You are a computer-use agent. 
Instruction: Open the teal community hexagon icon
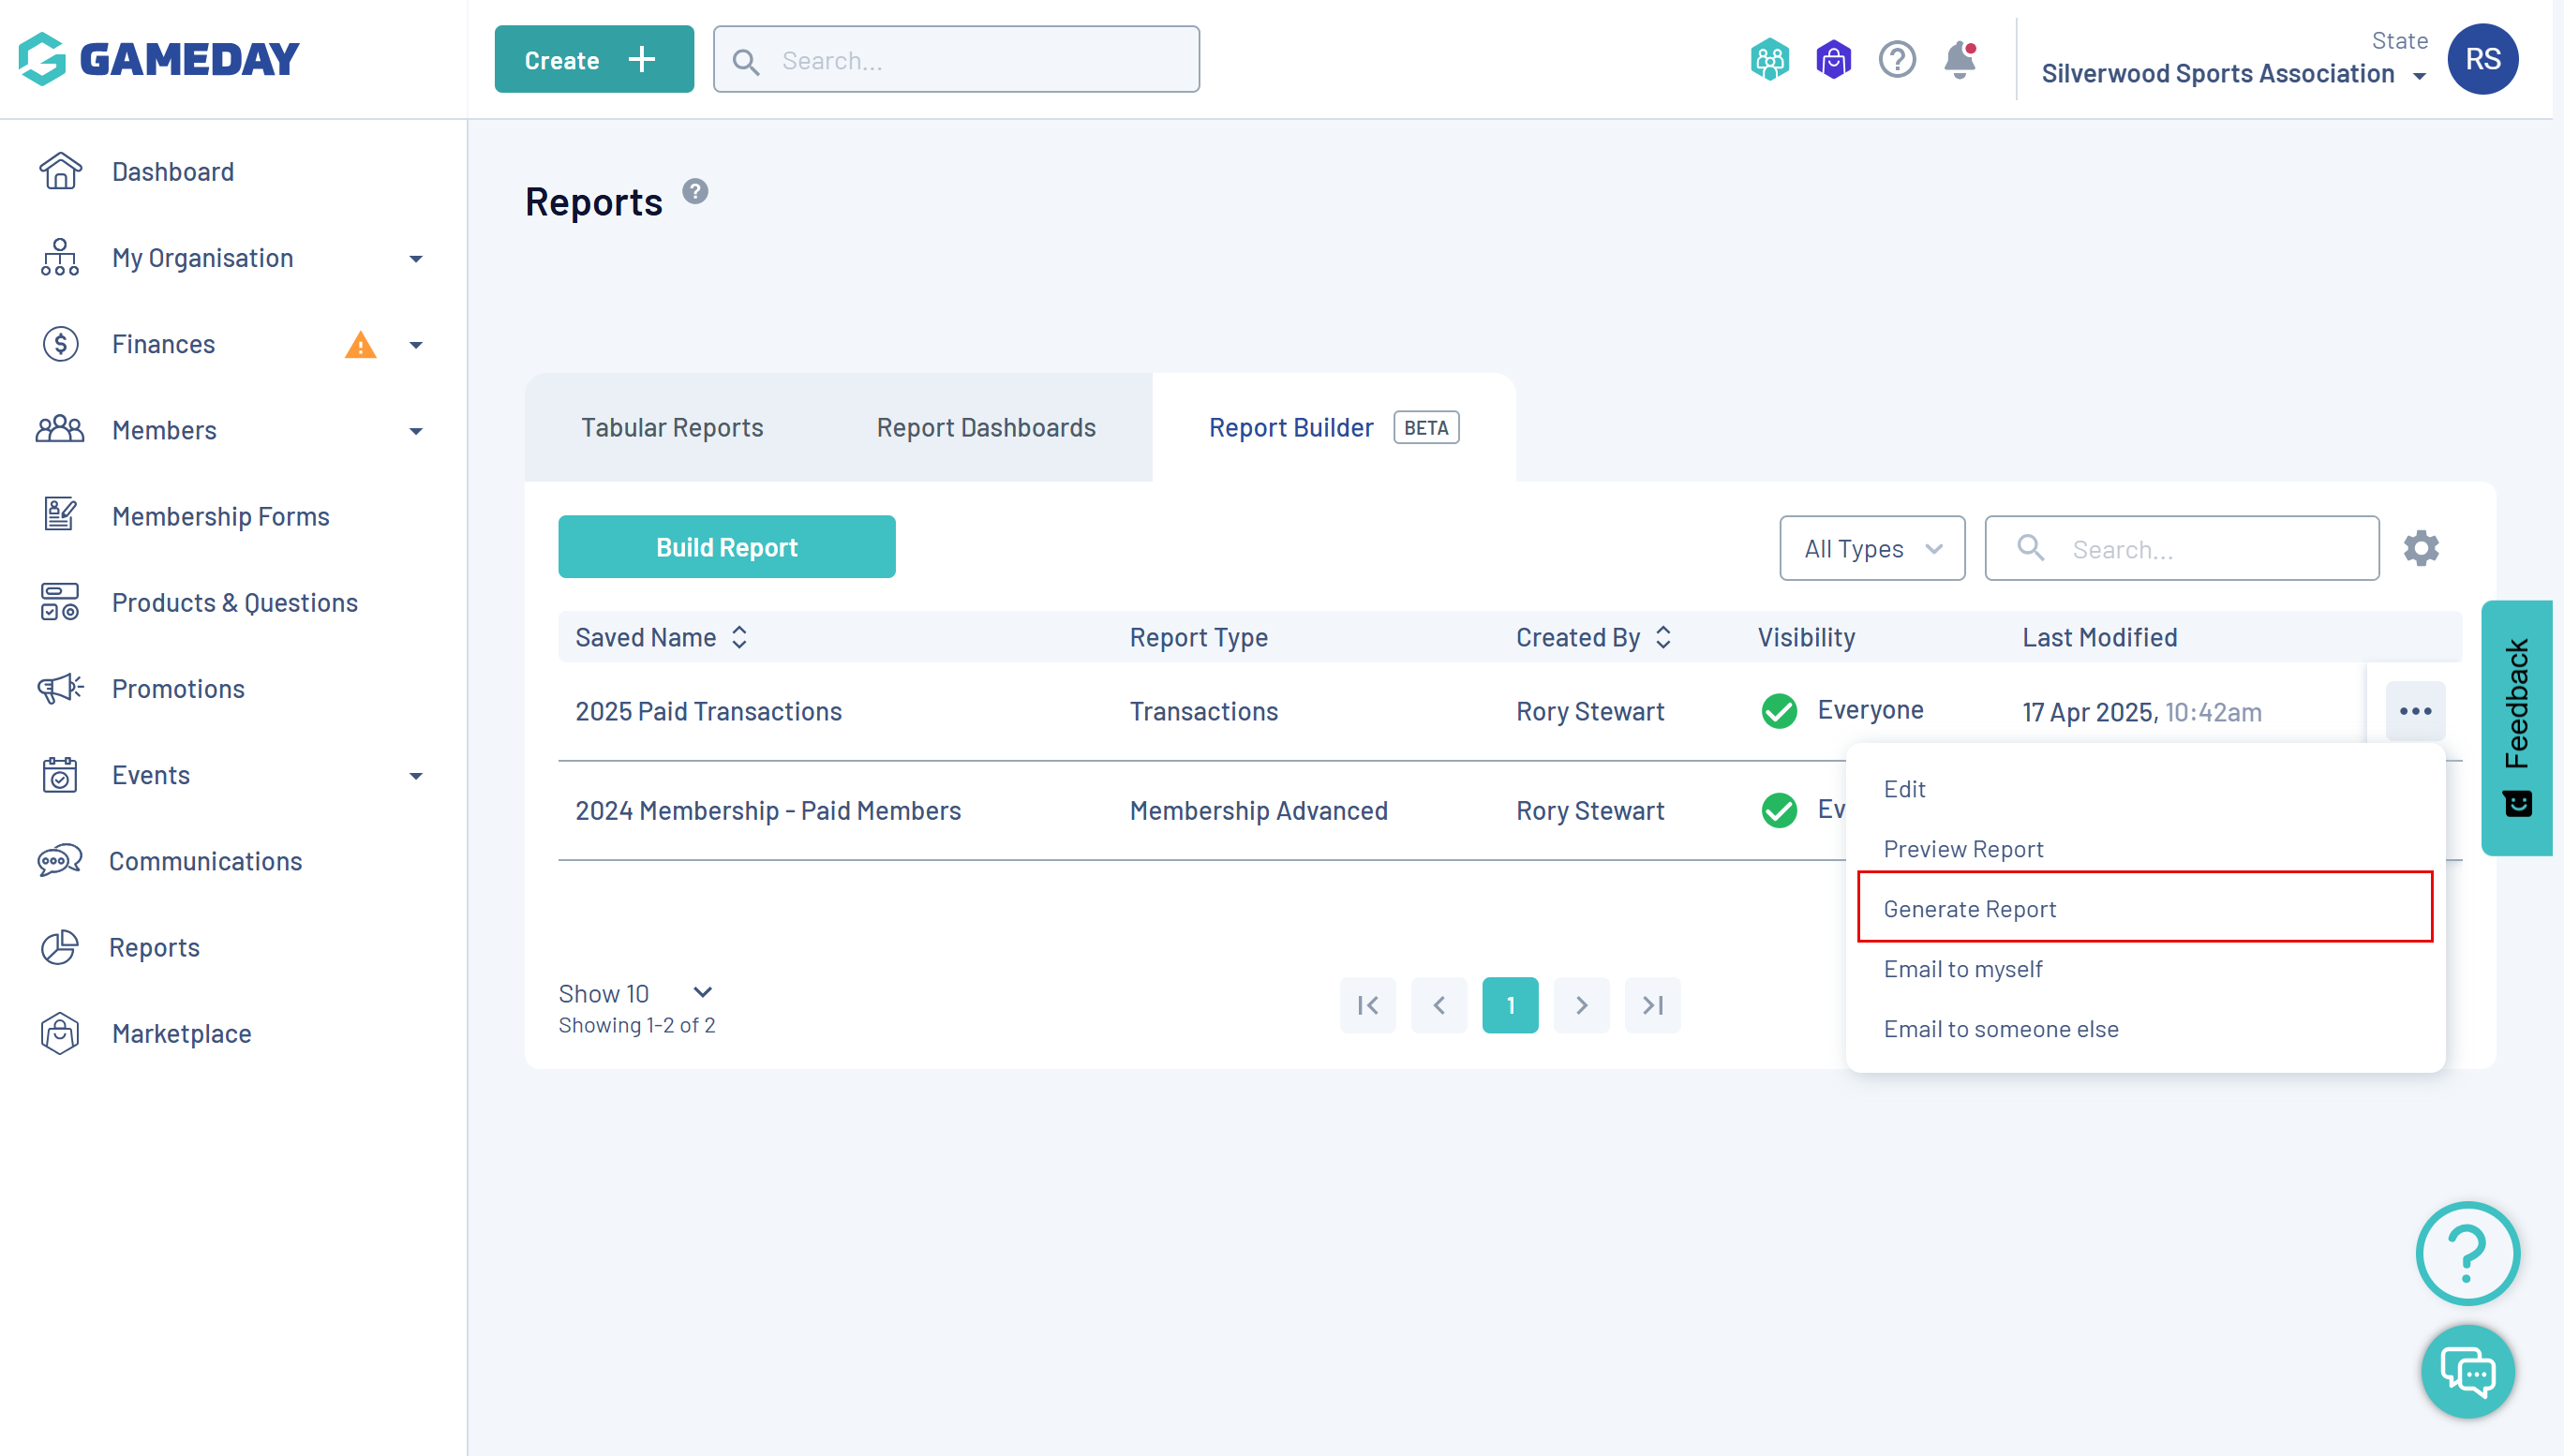pos(1768,60)
